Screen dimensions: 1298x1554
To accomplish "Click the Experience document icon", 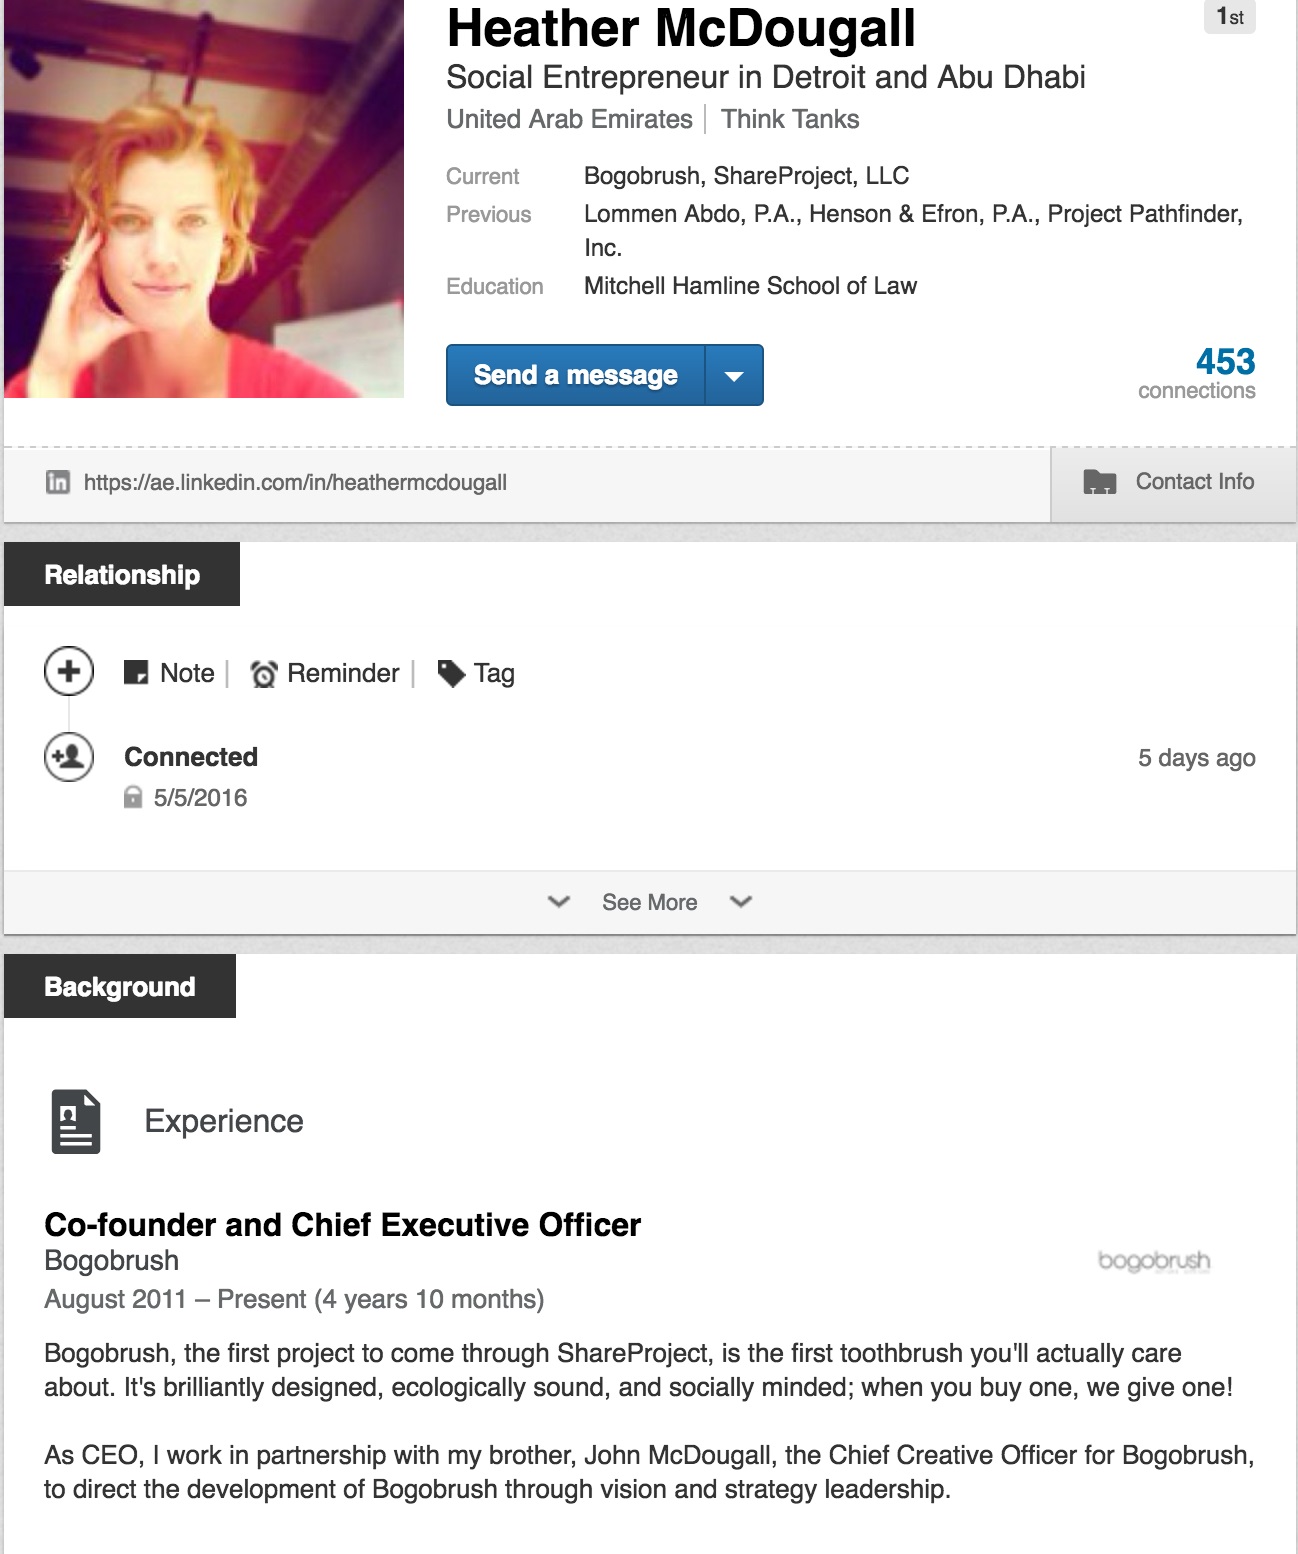I will pyautogui.click(x=76, y=1121).
